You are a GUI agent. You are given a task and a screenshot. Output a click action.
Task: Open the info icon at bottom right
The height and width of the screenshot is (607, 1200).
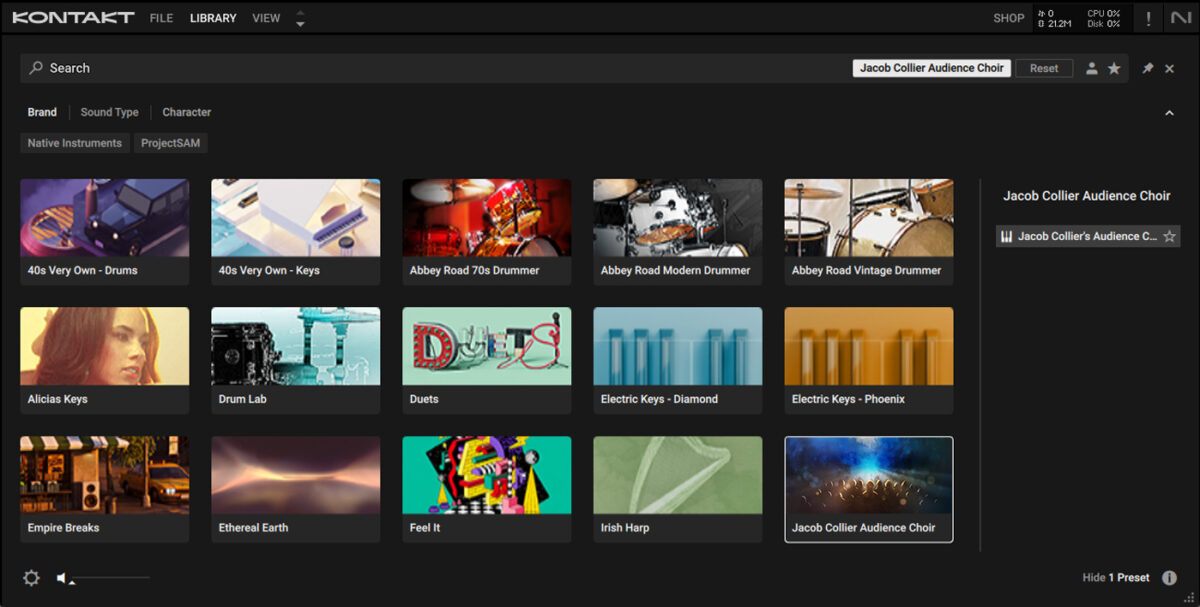[x=1169, y=578]
